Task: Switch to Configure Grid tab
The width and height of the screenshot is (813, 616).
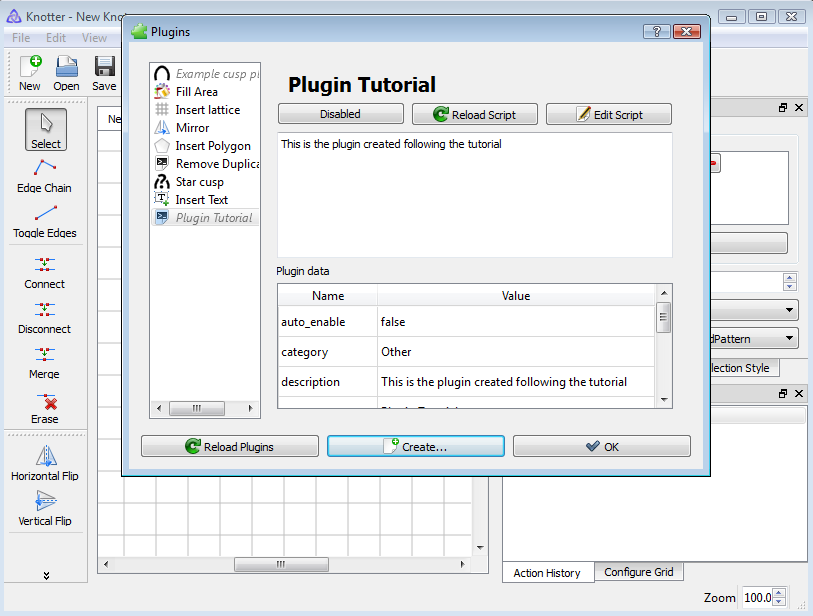Action: 639,572
